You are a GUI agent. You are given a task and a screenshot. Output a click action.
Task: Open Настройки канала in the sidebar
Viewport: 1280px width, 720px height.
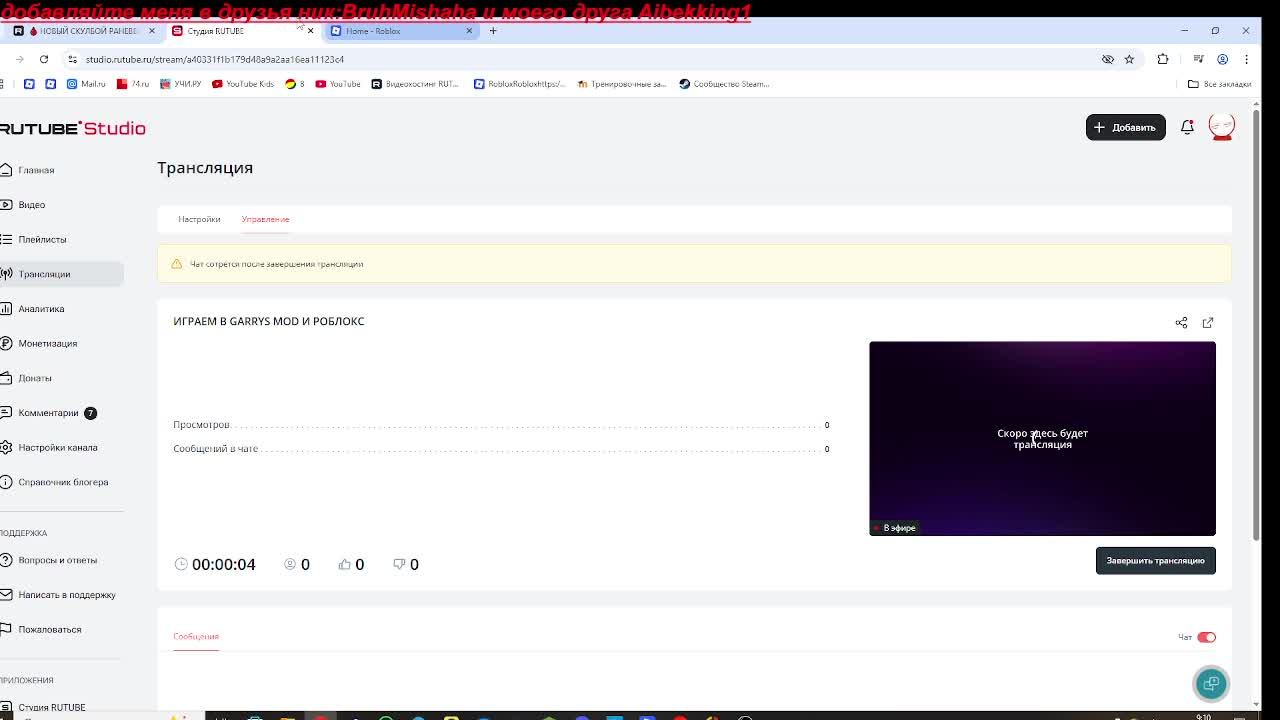click(x=57, y=447)
